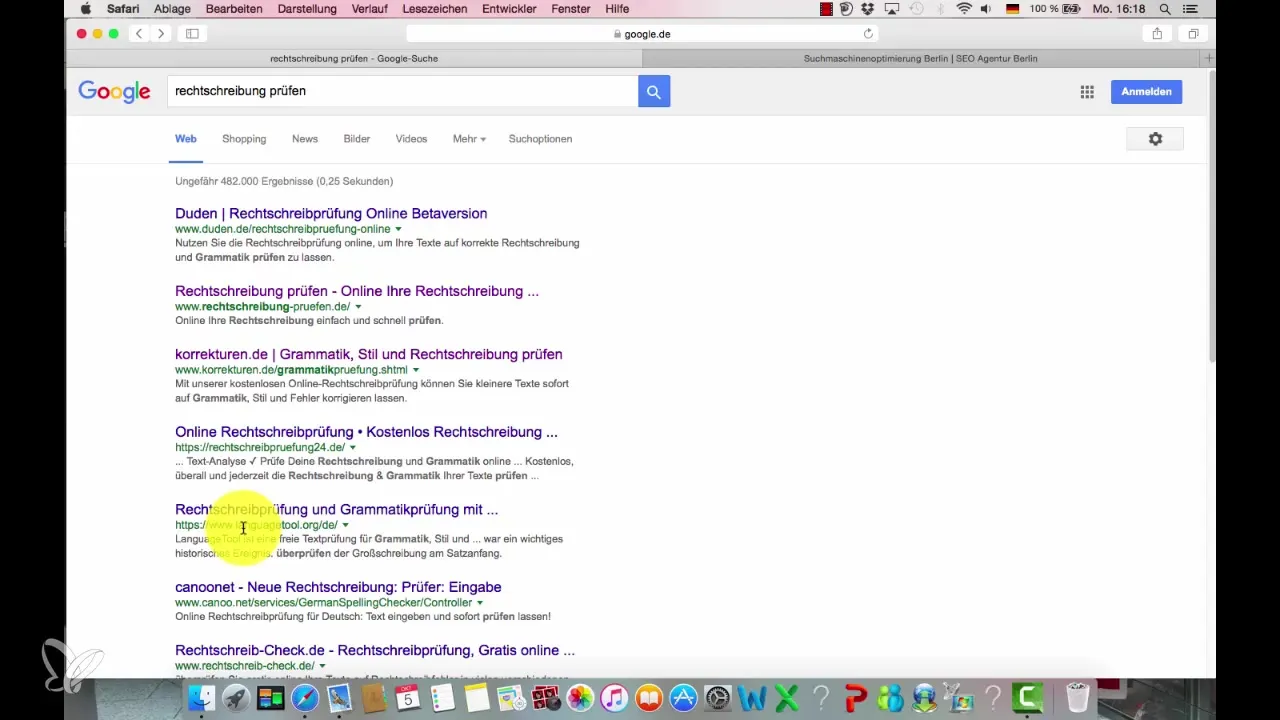Open a new tab with plus button
The image size is (1280, 720).
pyautogui.click(x=1208, y=58)
